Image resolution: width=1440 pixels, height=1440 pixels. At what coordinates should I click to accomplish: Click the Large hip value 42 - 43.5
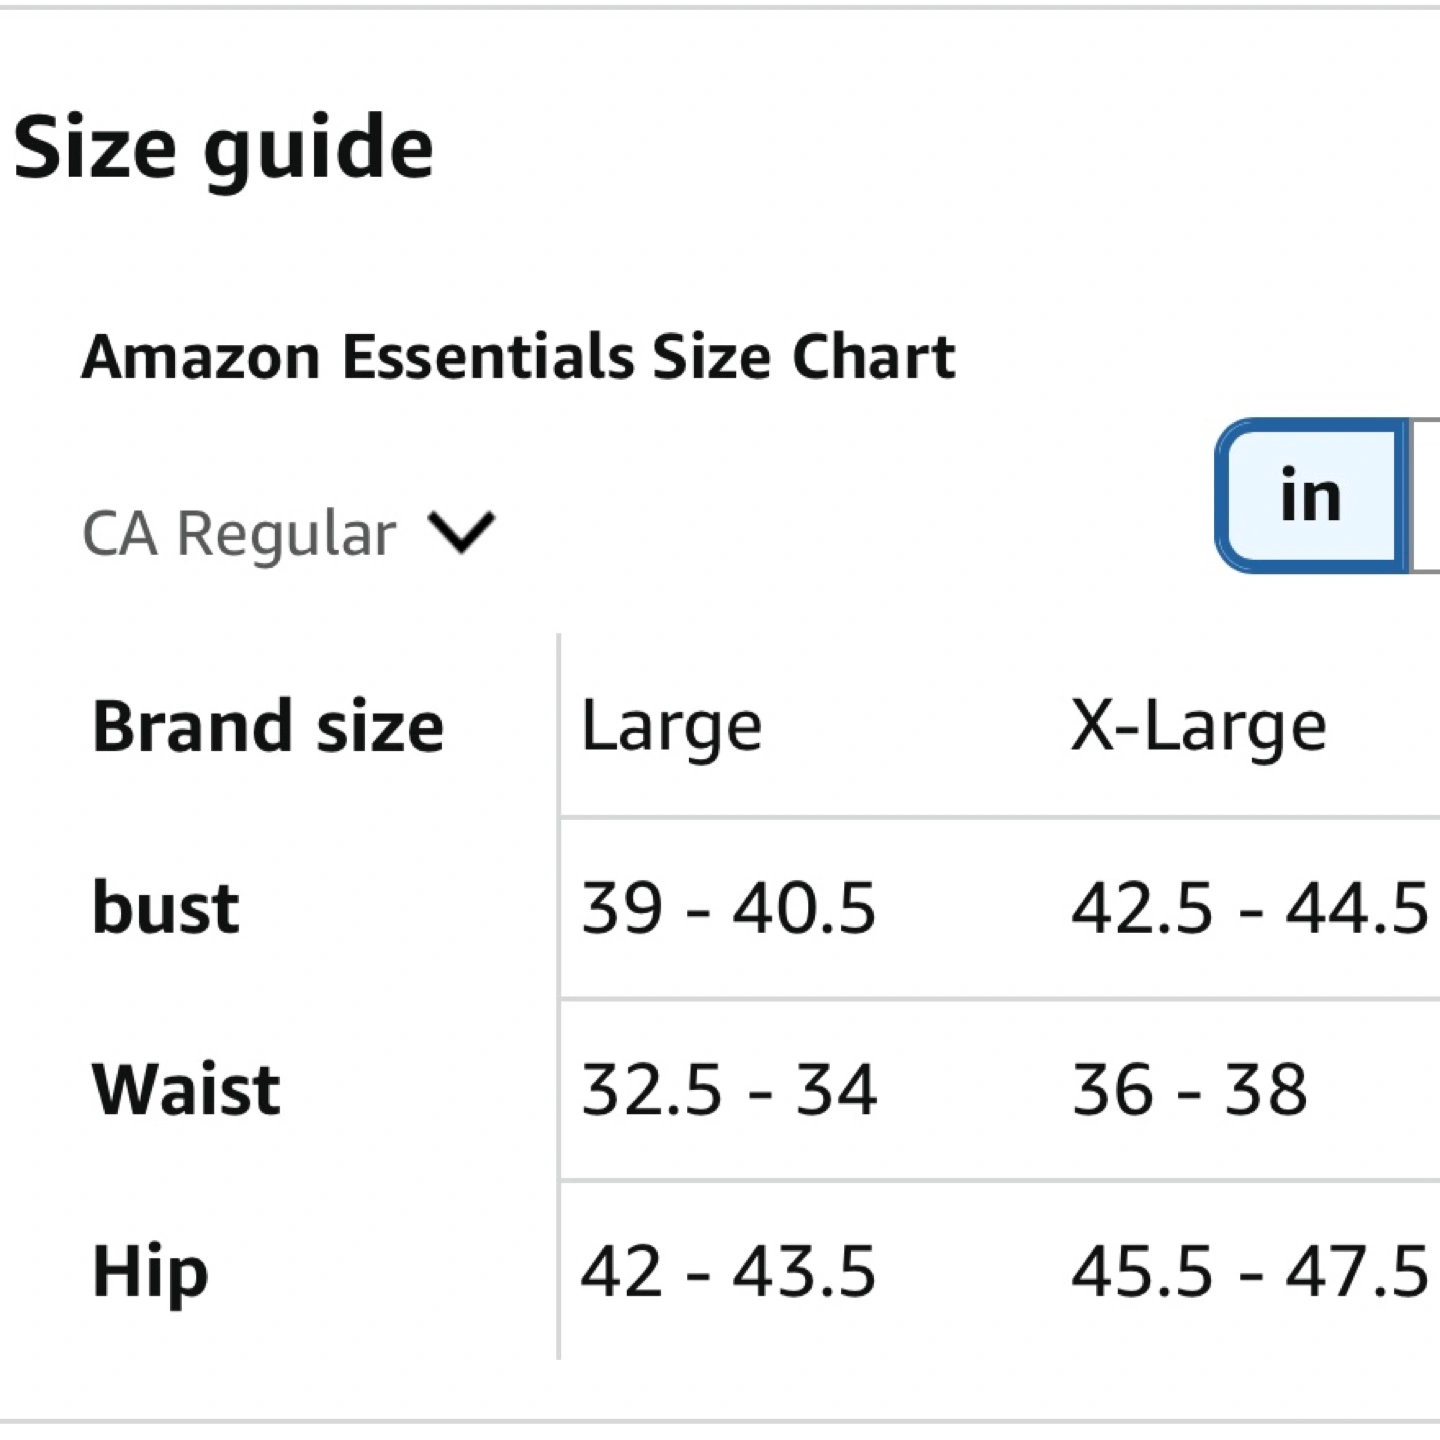pyautogui.click(x=728, y=1271)
